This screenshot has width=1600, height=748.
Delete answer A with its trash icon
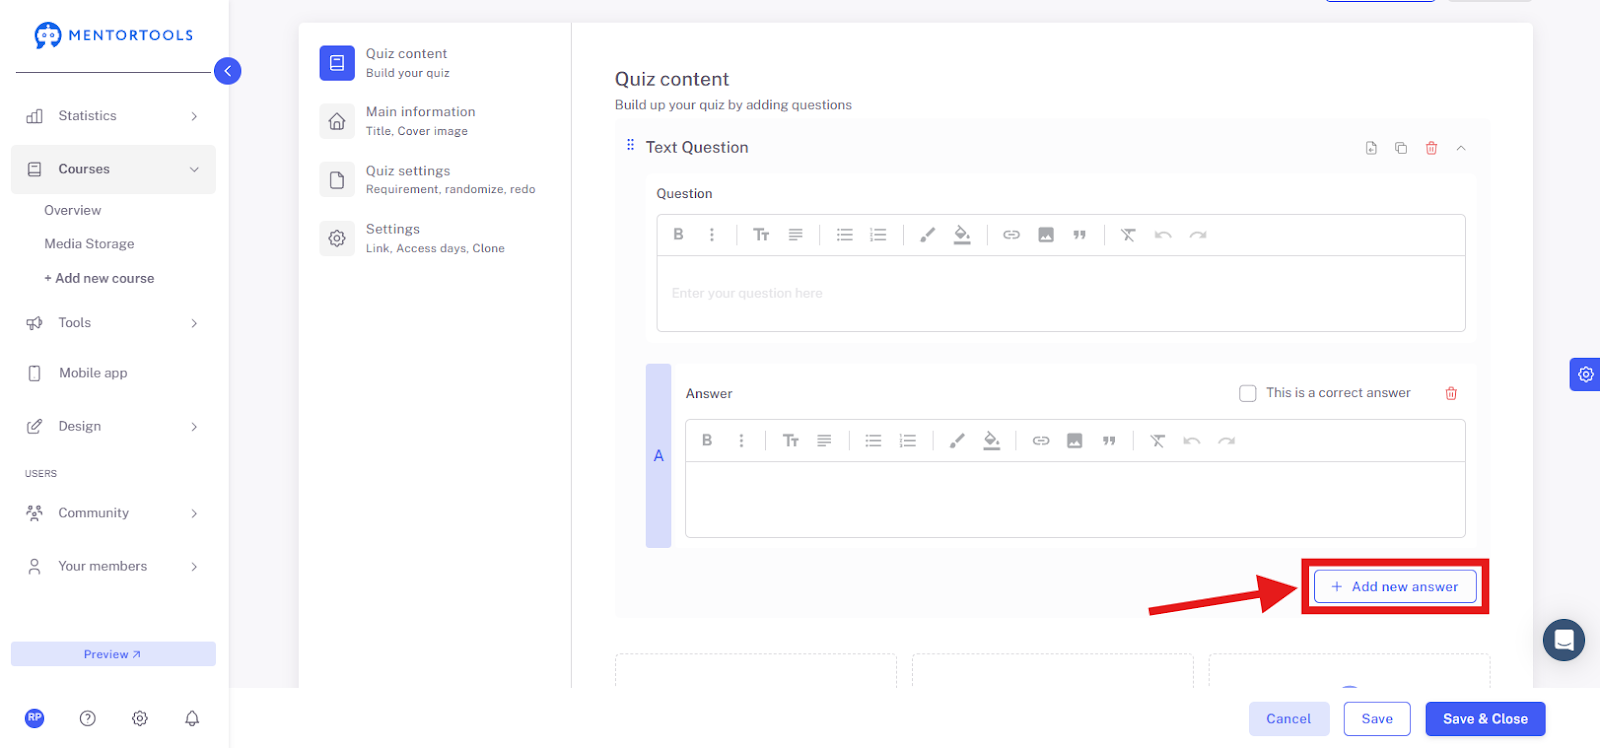[x=1451, y=393]
